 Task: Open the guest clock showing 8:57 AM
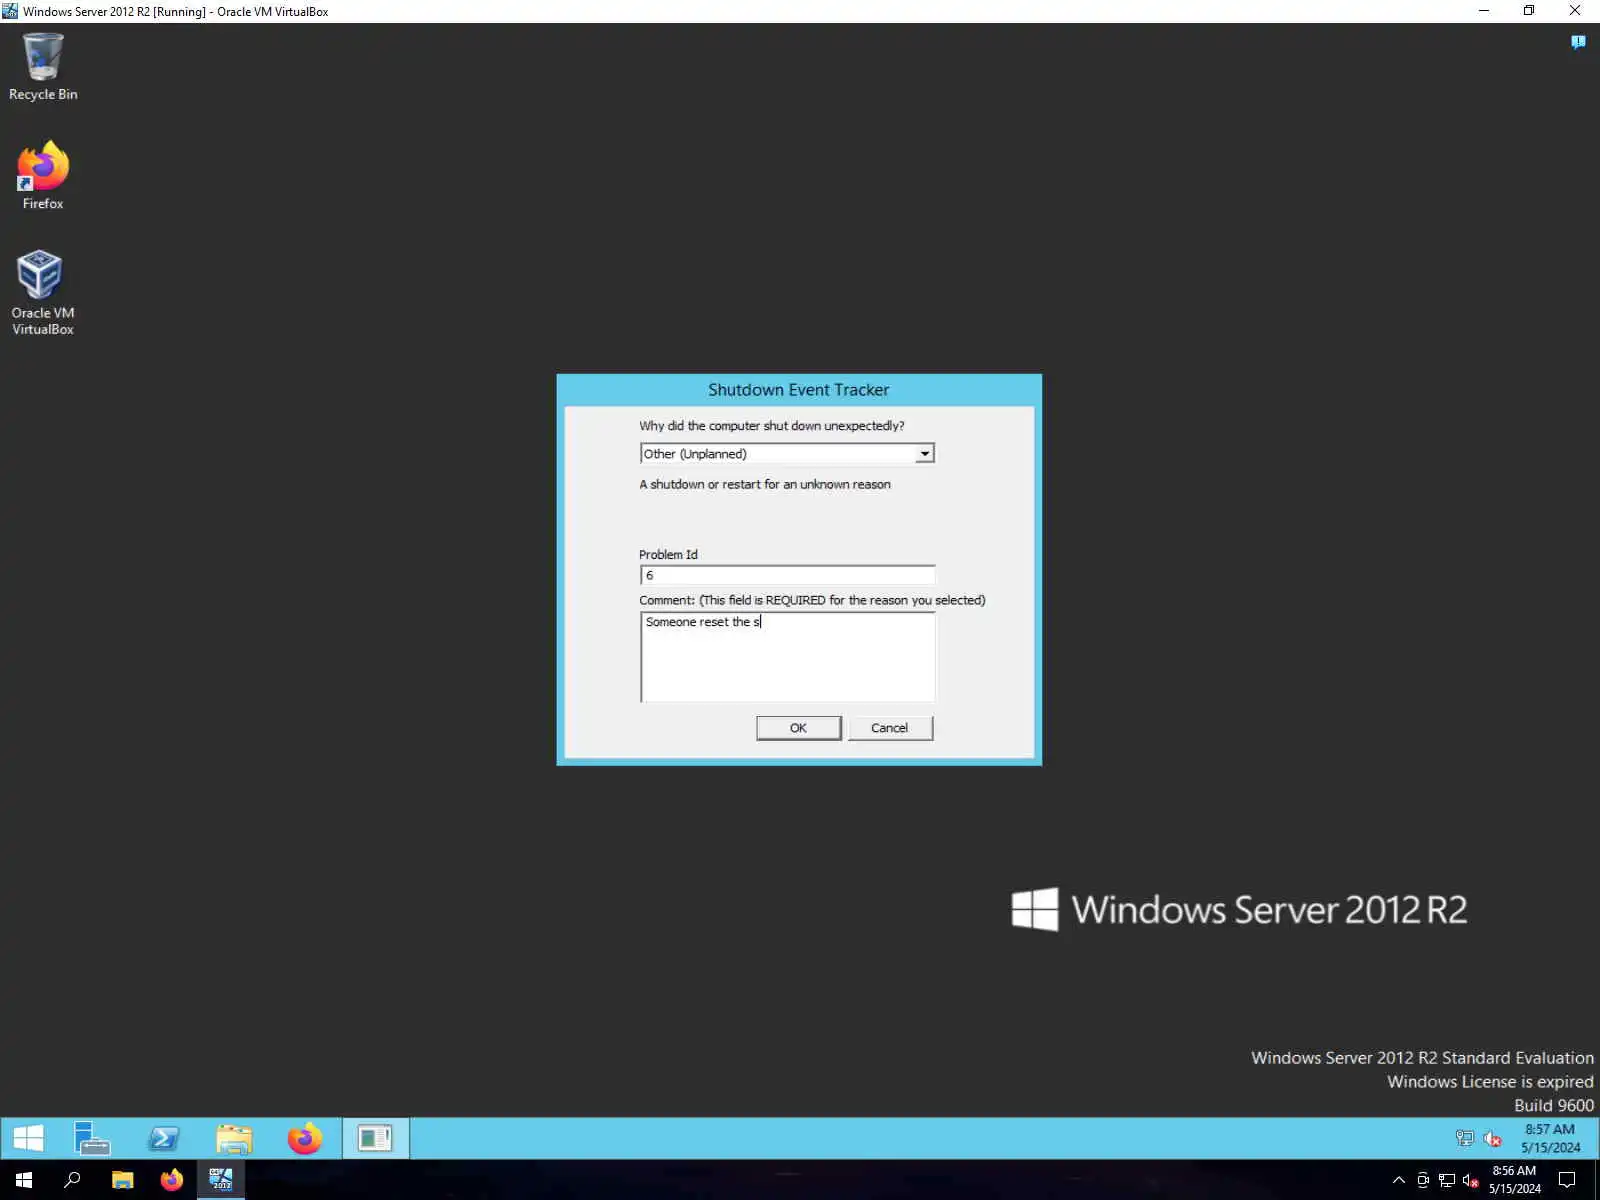coord(1550,1138)
